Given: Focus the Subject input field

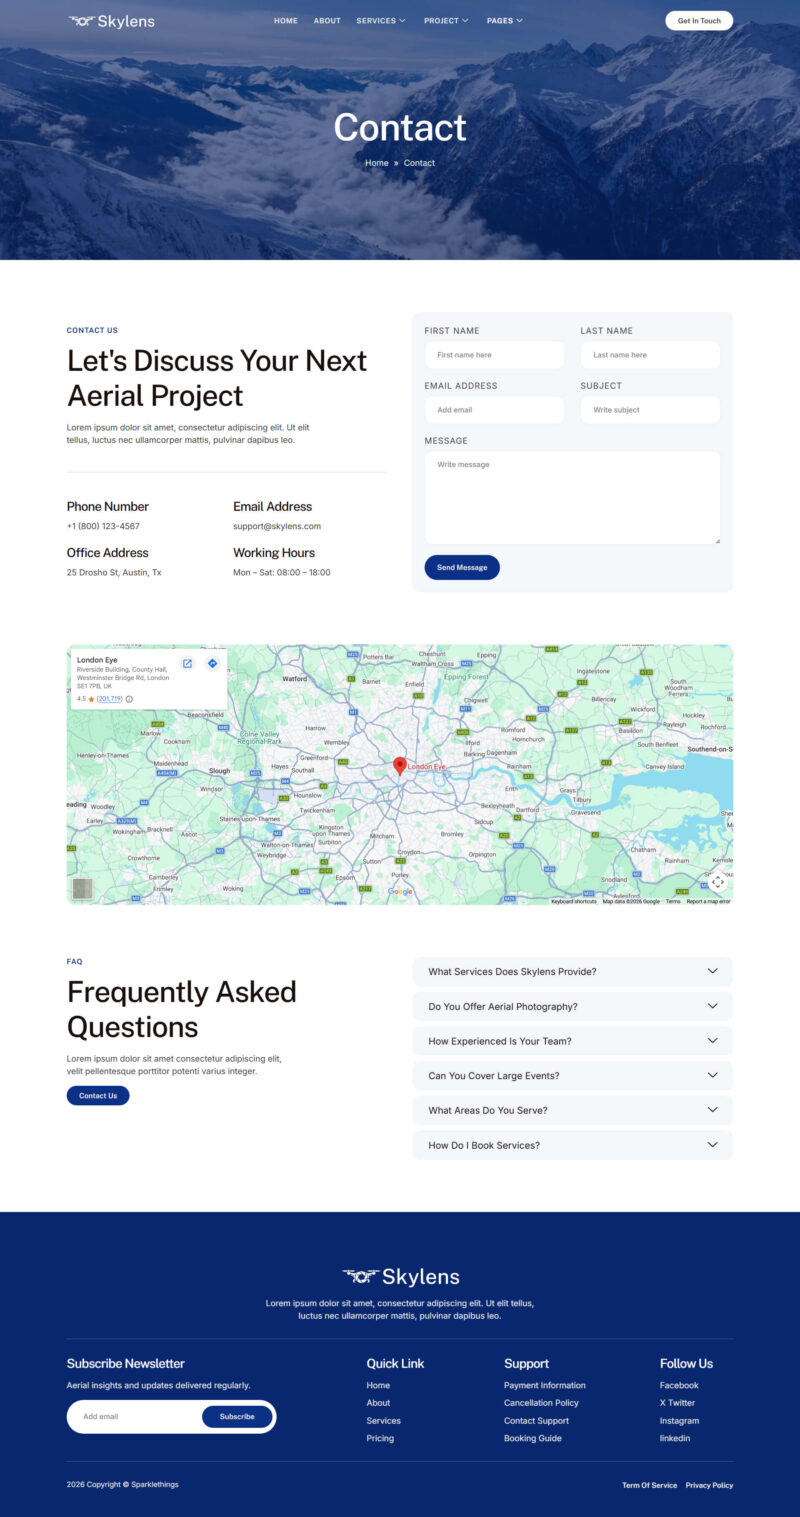Looking at the screenshot, I should click(x=650, y=410).
